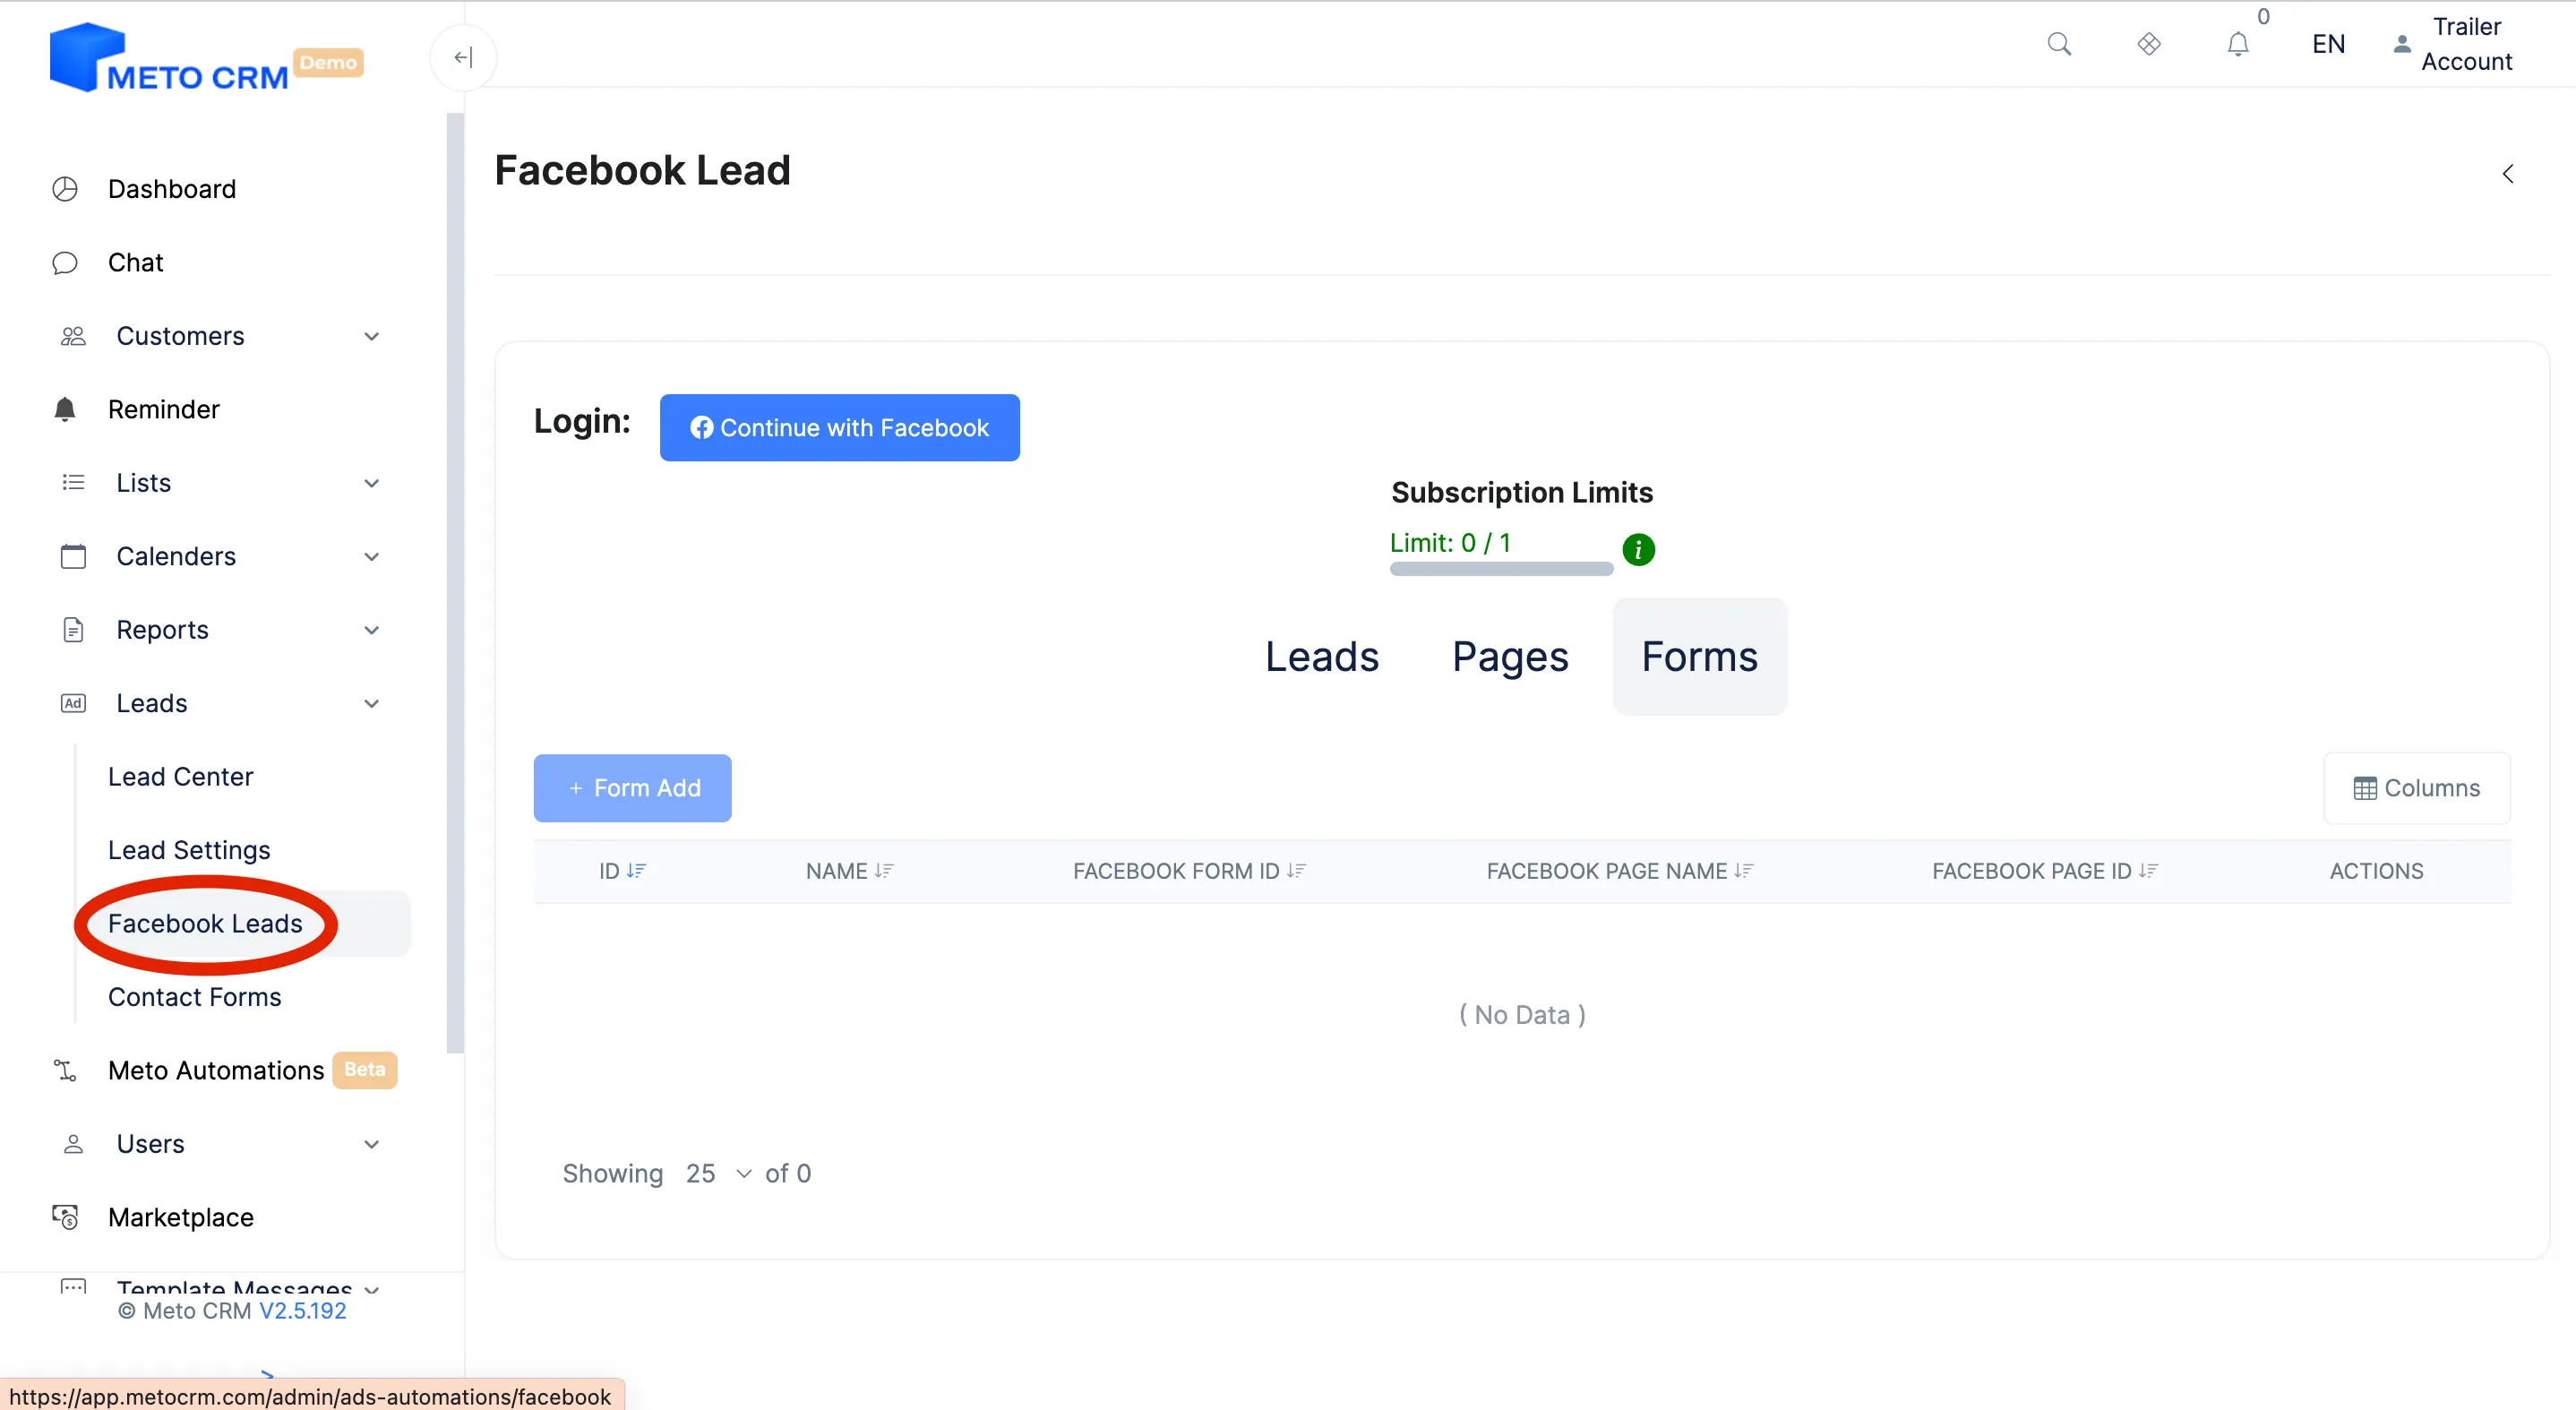Image resolution: width=2576 pixels, height=1410 pixels.
Task: Click the Lists bullet icon
Action: pos(73,483)
